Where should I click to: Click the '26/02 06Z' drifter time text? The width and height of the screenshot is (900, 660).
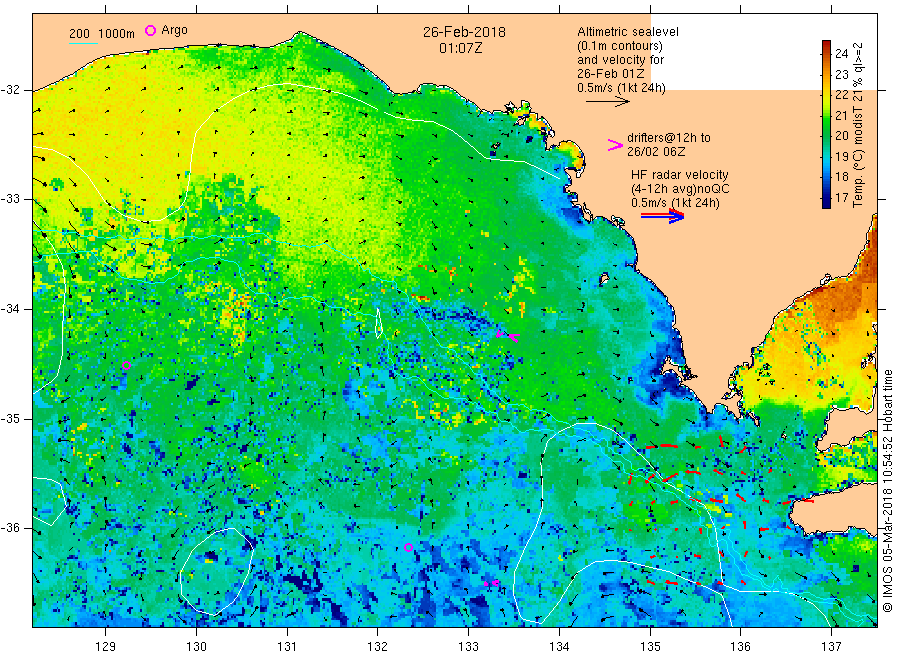click(x=656, y=152)
